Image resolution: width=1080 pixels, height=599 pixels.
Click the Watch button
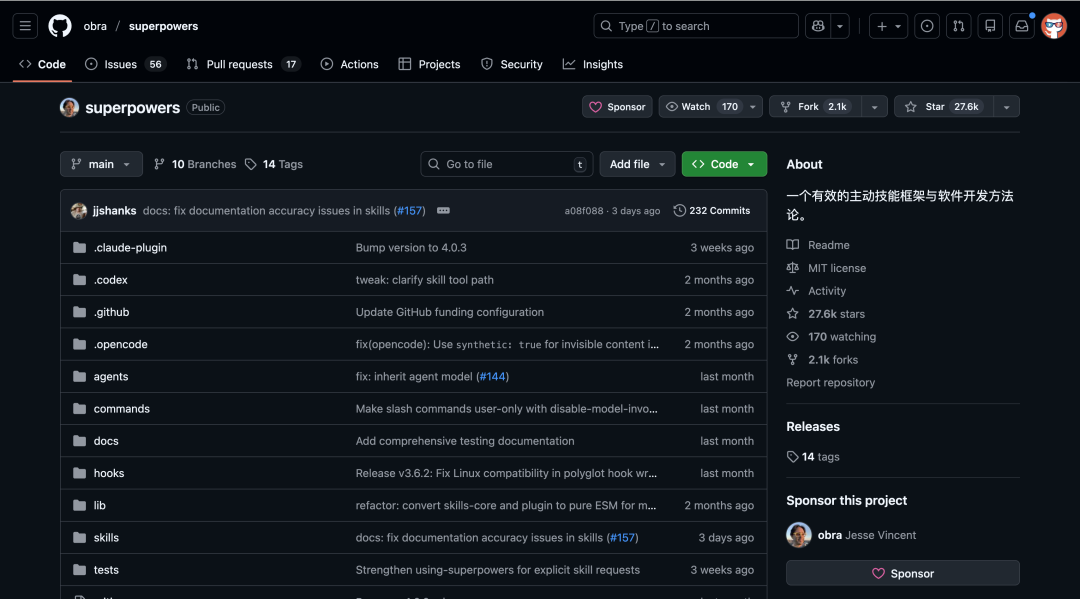[701, 107]
